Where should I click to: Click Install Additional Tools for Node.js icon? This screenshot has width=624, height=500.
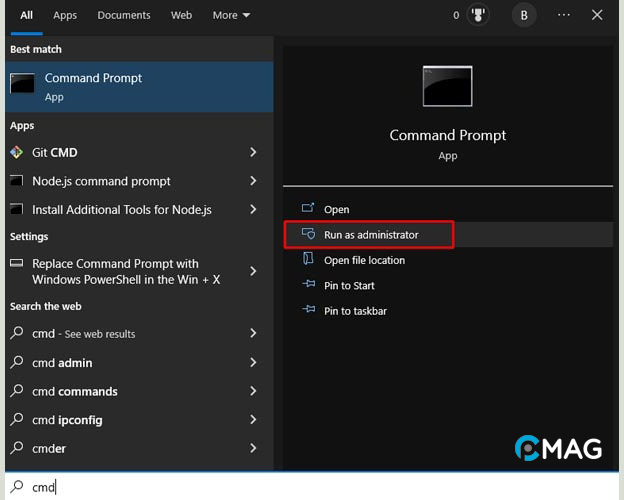pos(17,209)
